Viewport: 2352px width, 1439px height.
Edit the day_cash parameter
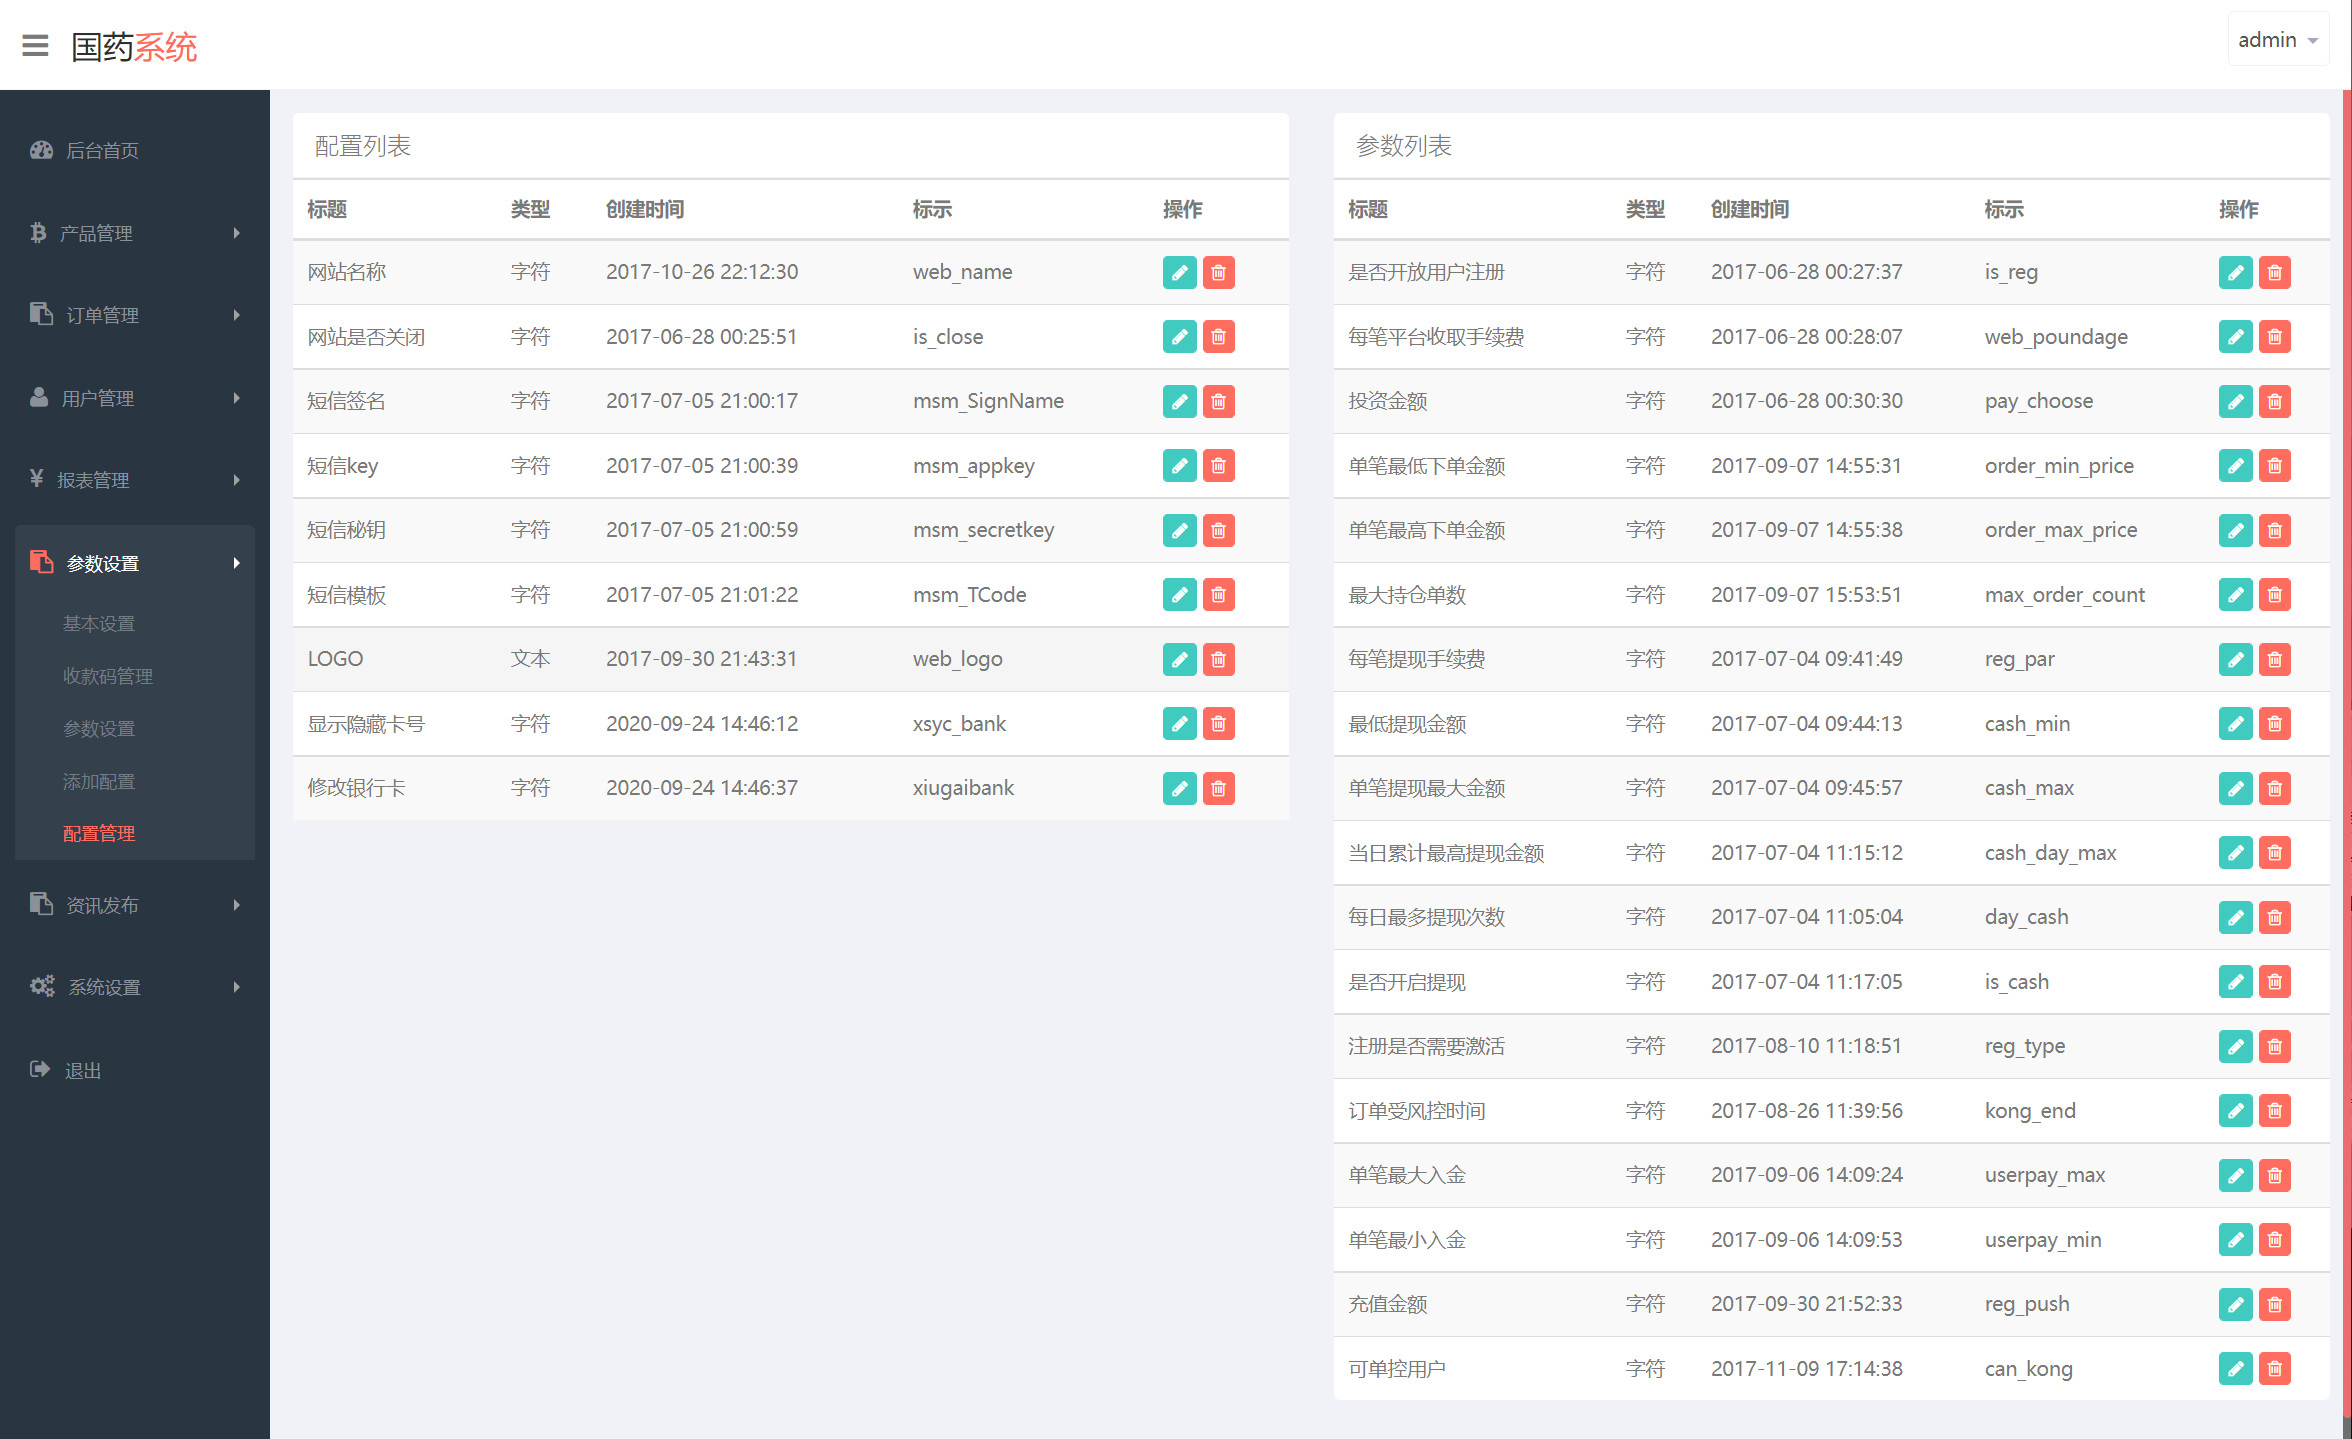click(2236, 917)
